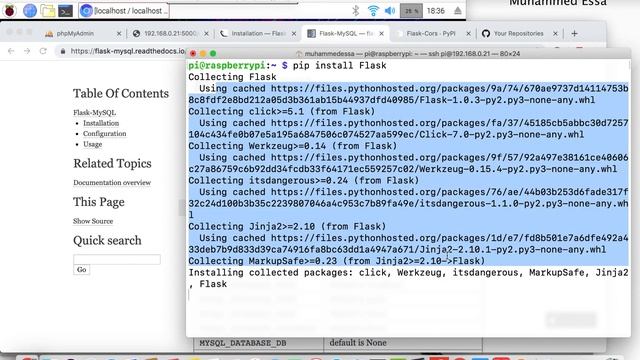Click the 18:36 clock

point(436,11)
